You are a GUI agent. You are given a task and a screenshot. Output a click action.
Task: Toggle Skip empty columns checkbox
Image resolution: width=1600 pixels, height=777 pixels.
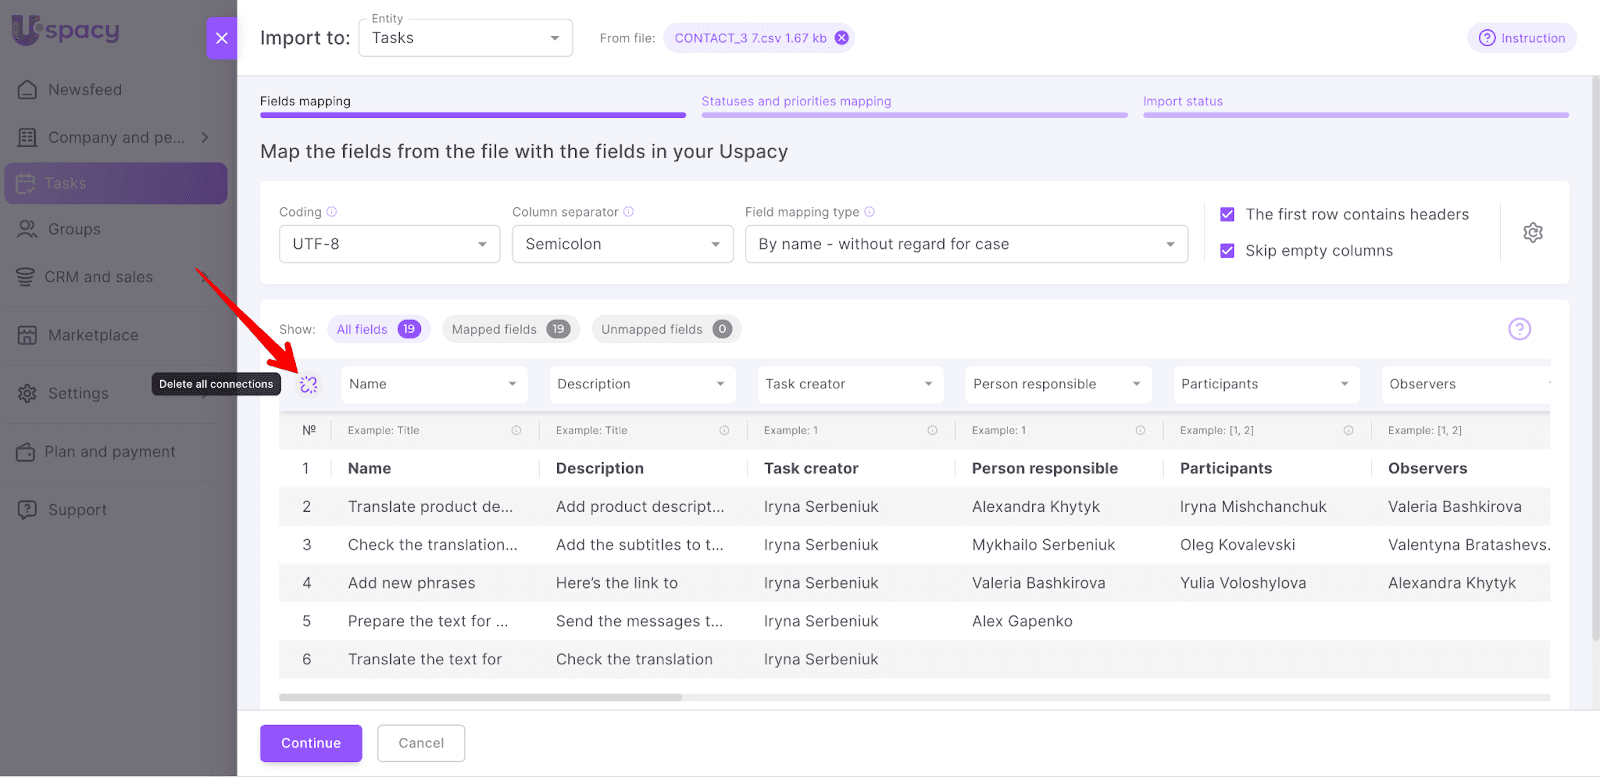point(1227,251)
